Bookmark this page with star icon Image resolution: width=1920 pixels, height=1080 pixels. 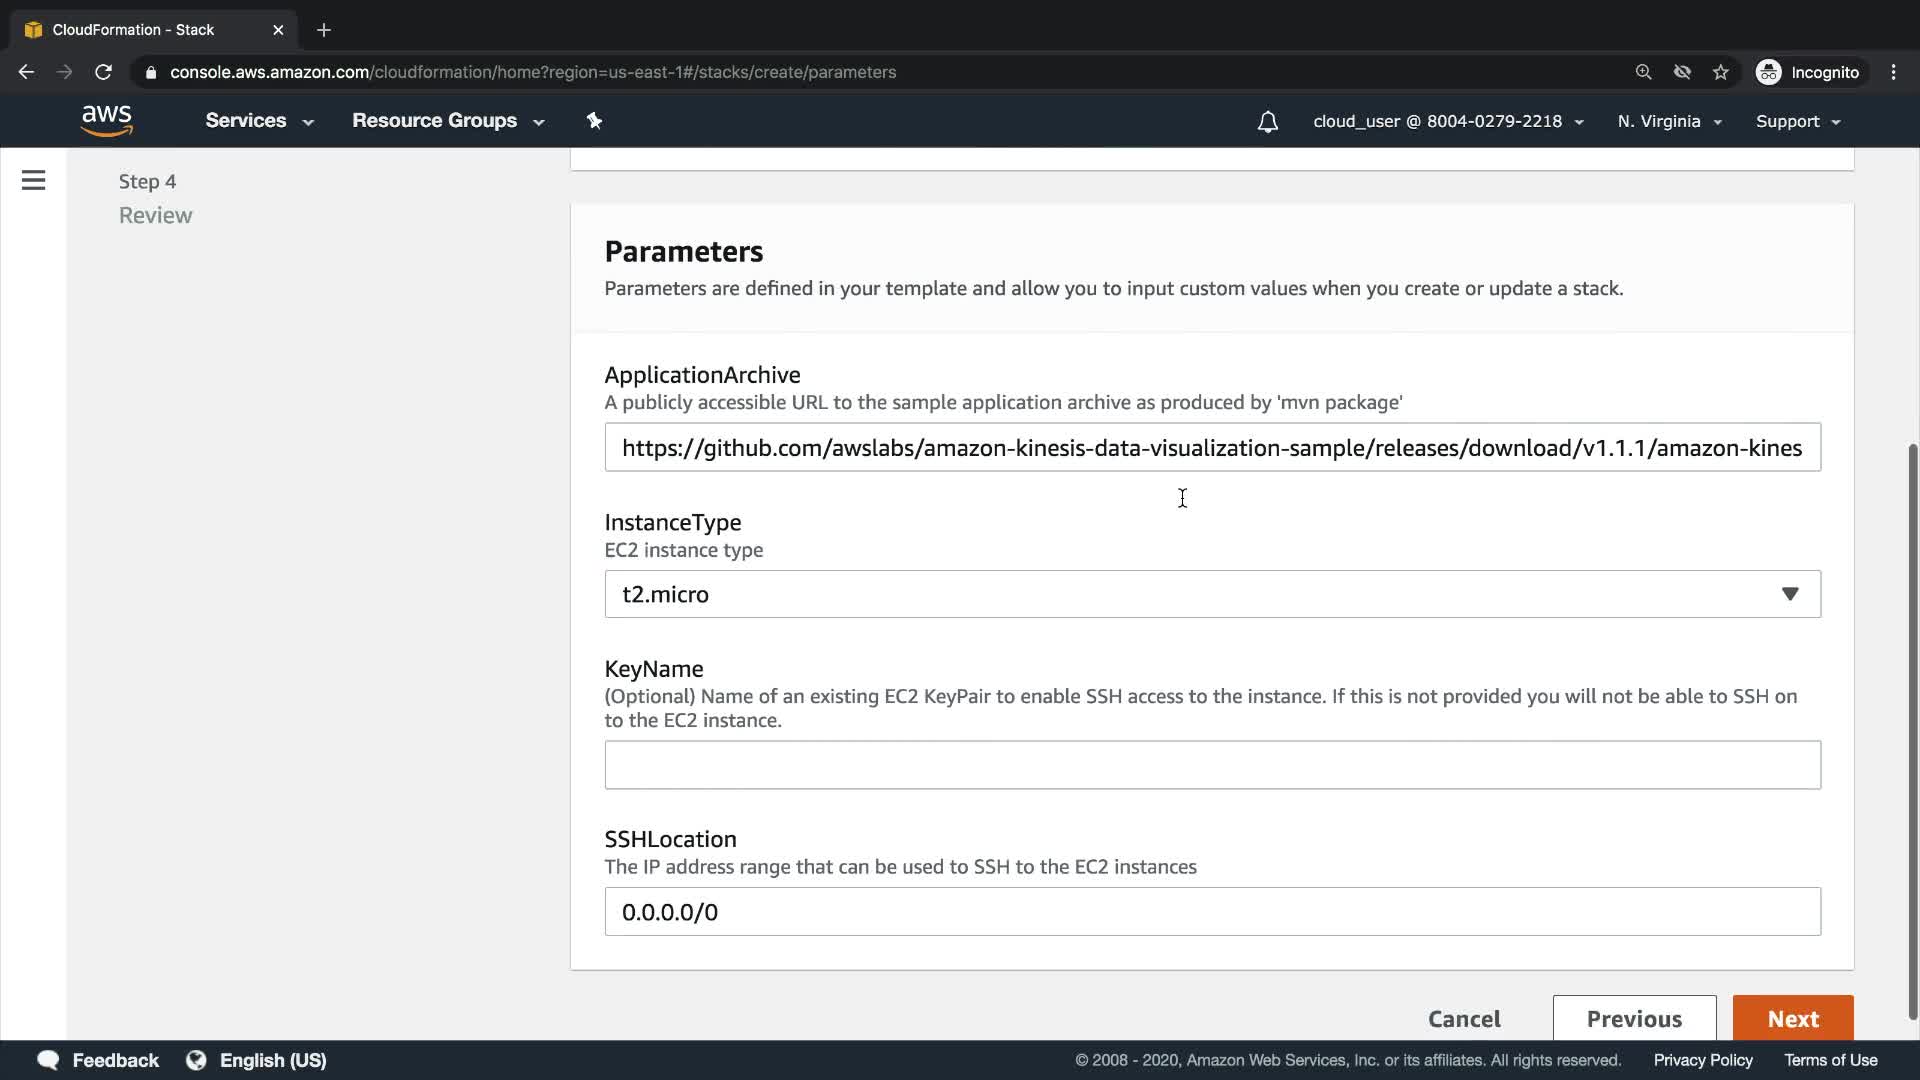point(1720,72)
